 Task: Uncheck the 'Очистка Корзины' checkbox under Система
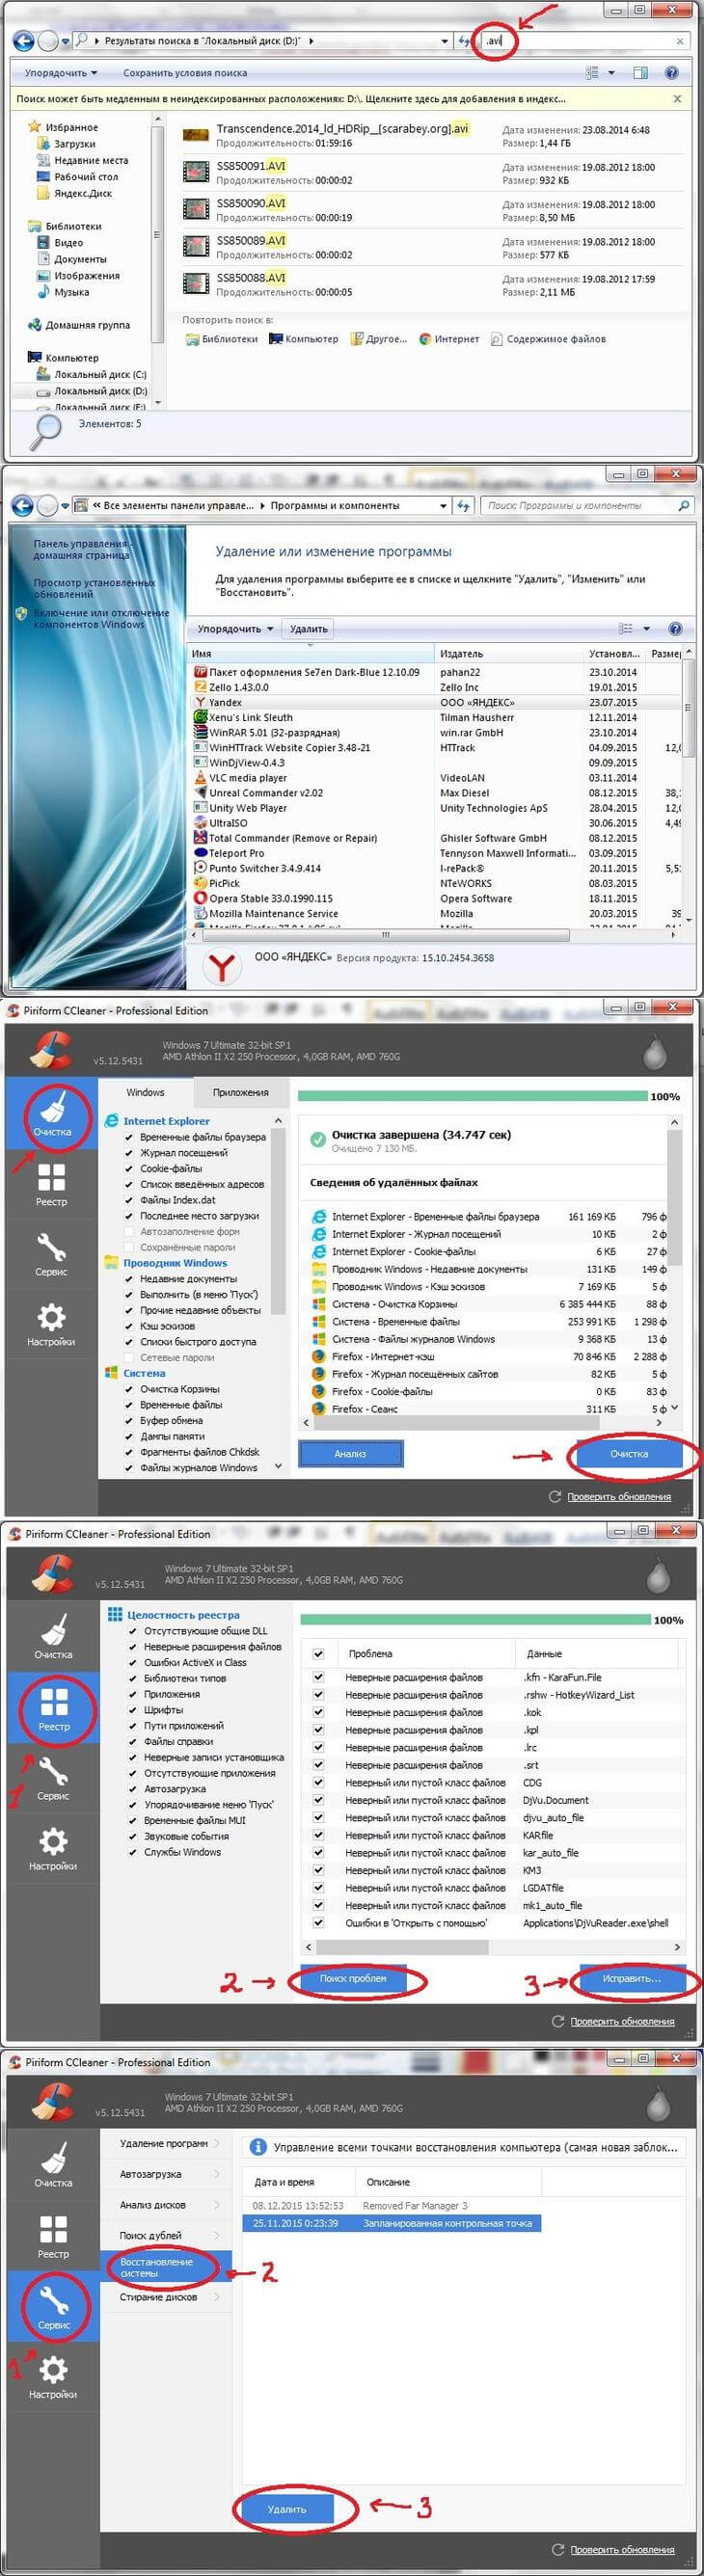[x=129, y=1389]
